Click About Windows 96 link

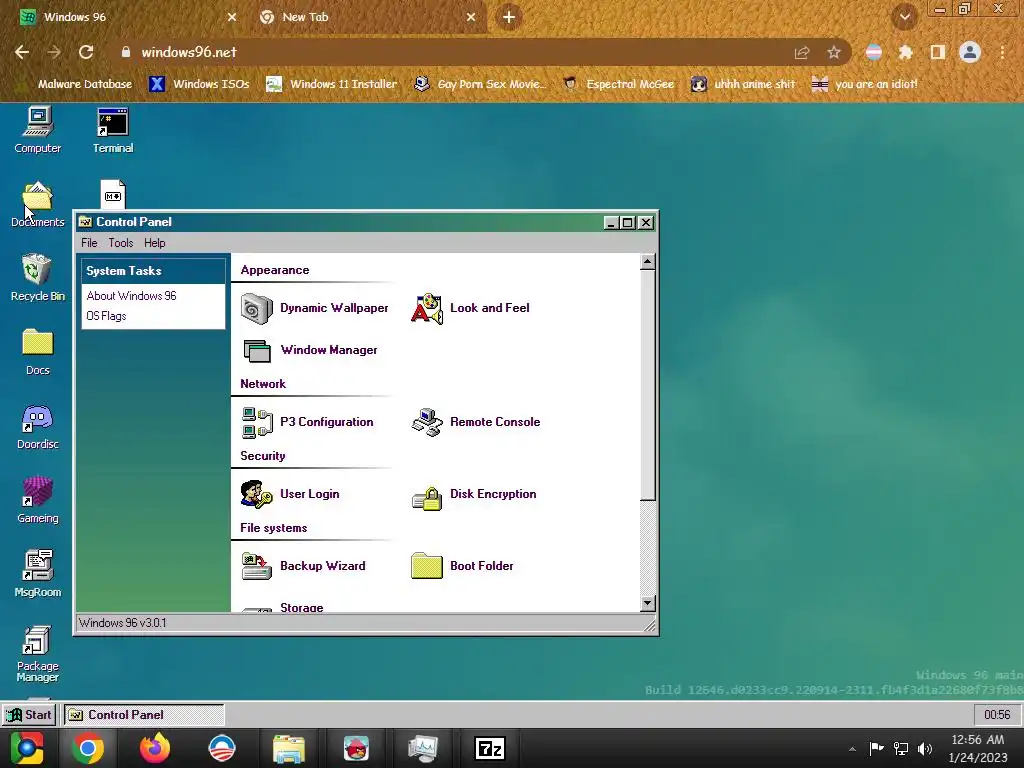pyautogui.click(x=131, y=296)
